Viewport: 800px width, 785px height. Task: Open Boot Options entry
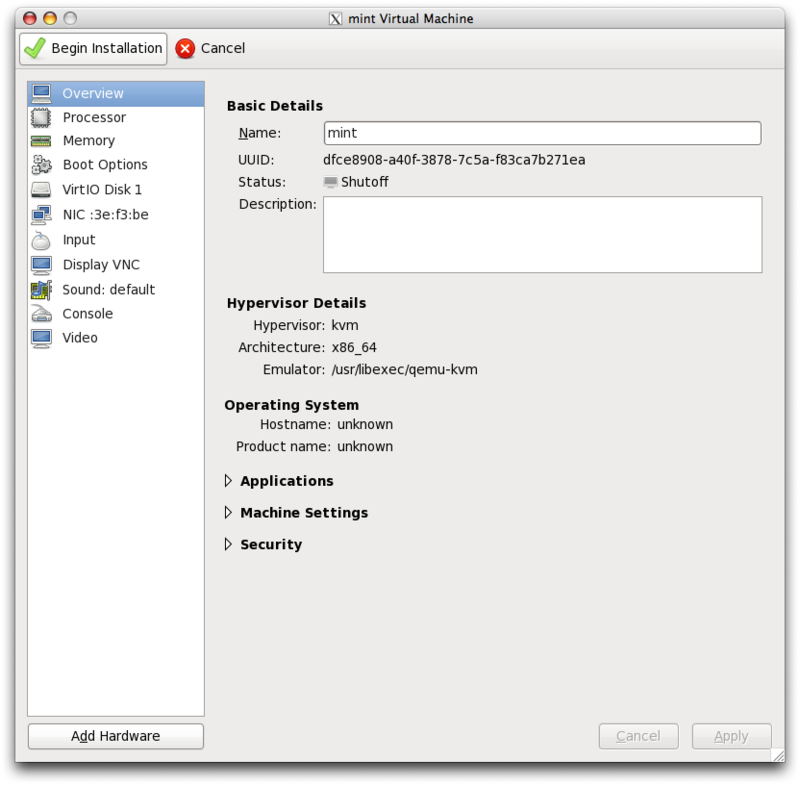pos(116,165)
